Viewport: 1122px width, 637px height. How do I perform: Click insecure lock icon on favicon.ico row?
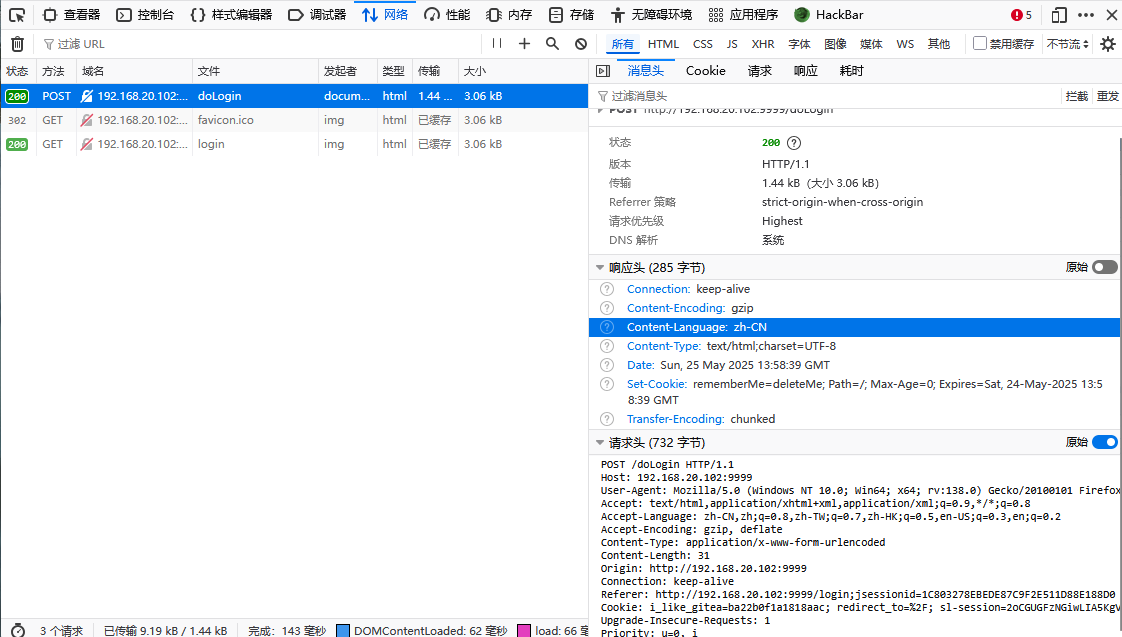click(x=87, y=120)
